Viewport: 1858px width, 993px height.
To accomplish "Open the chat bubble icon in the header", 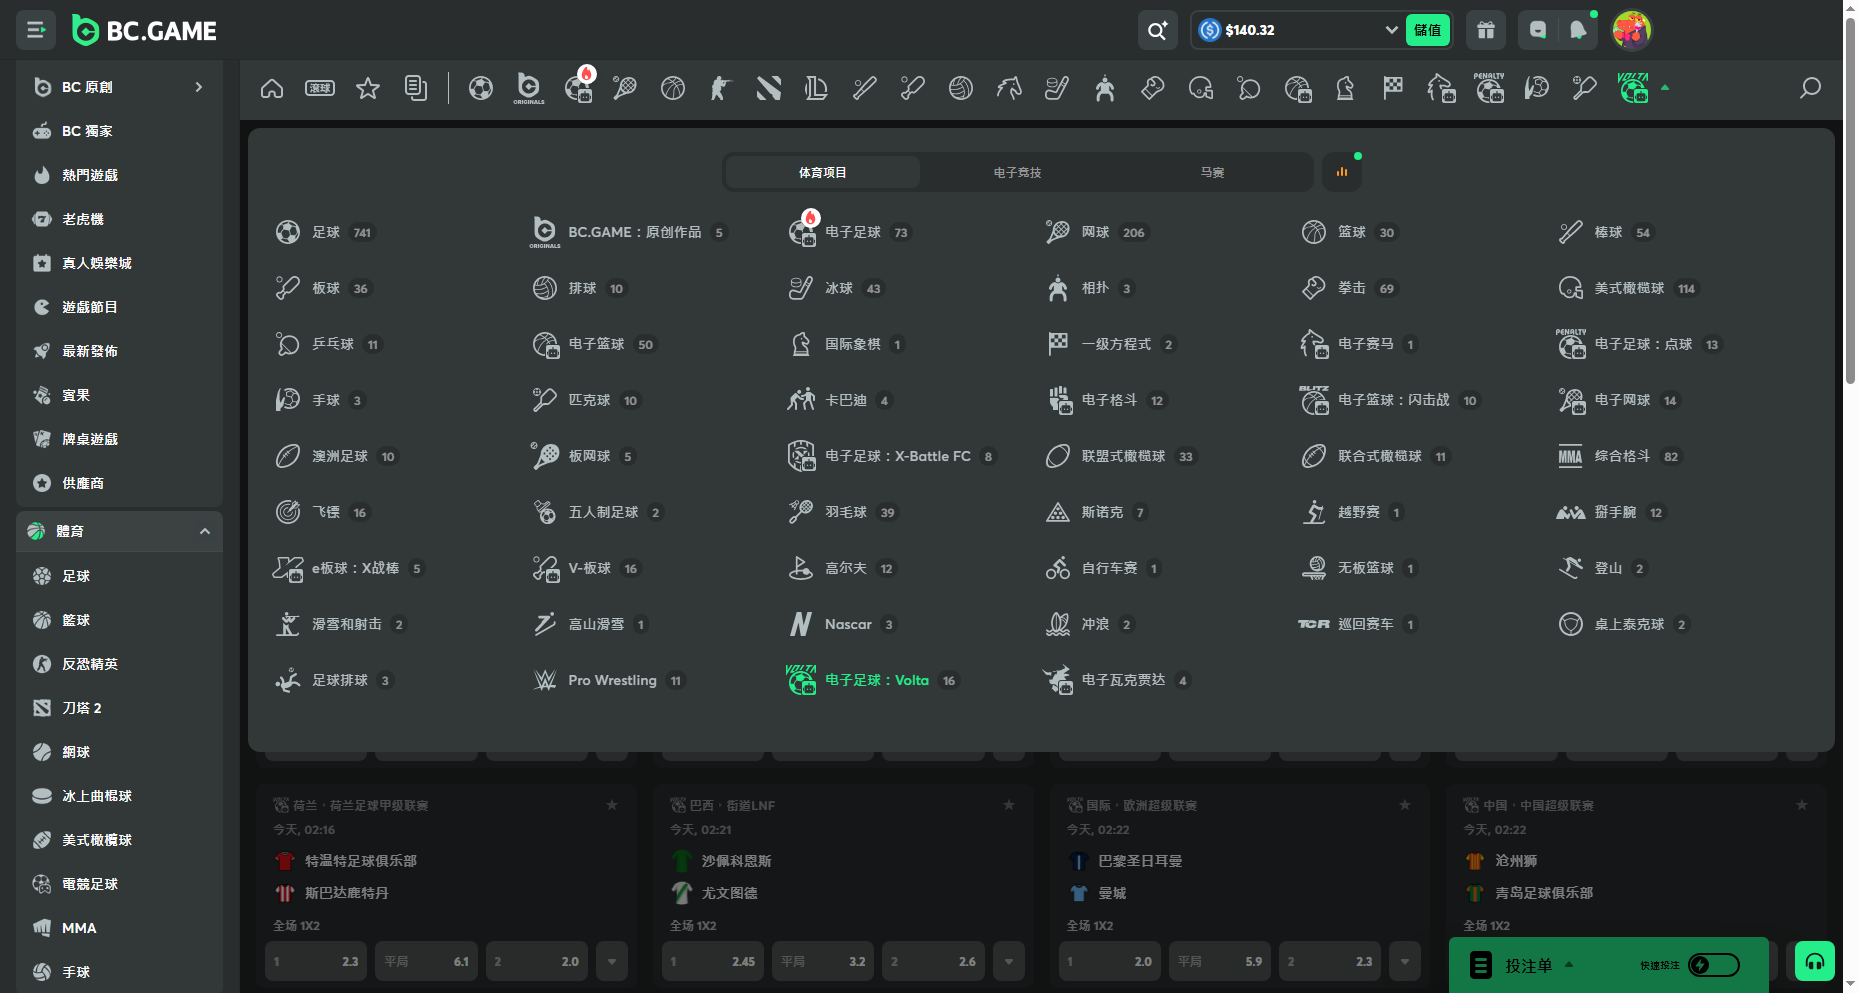I will 1538,30.
